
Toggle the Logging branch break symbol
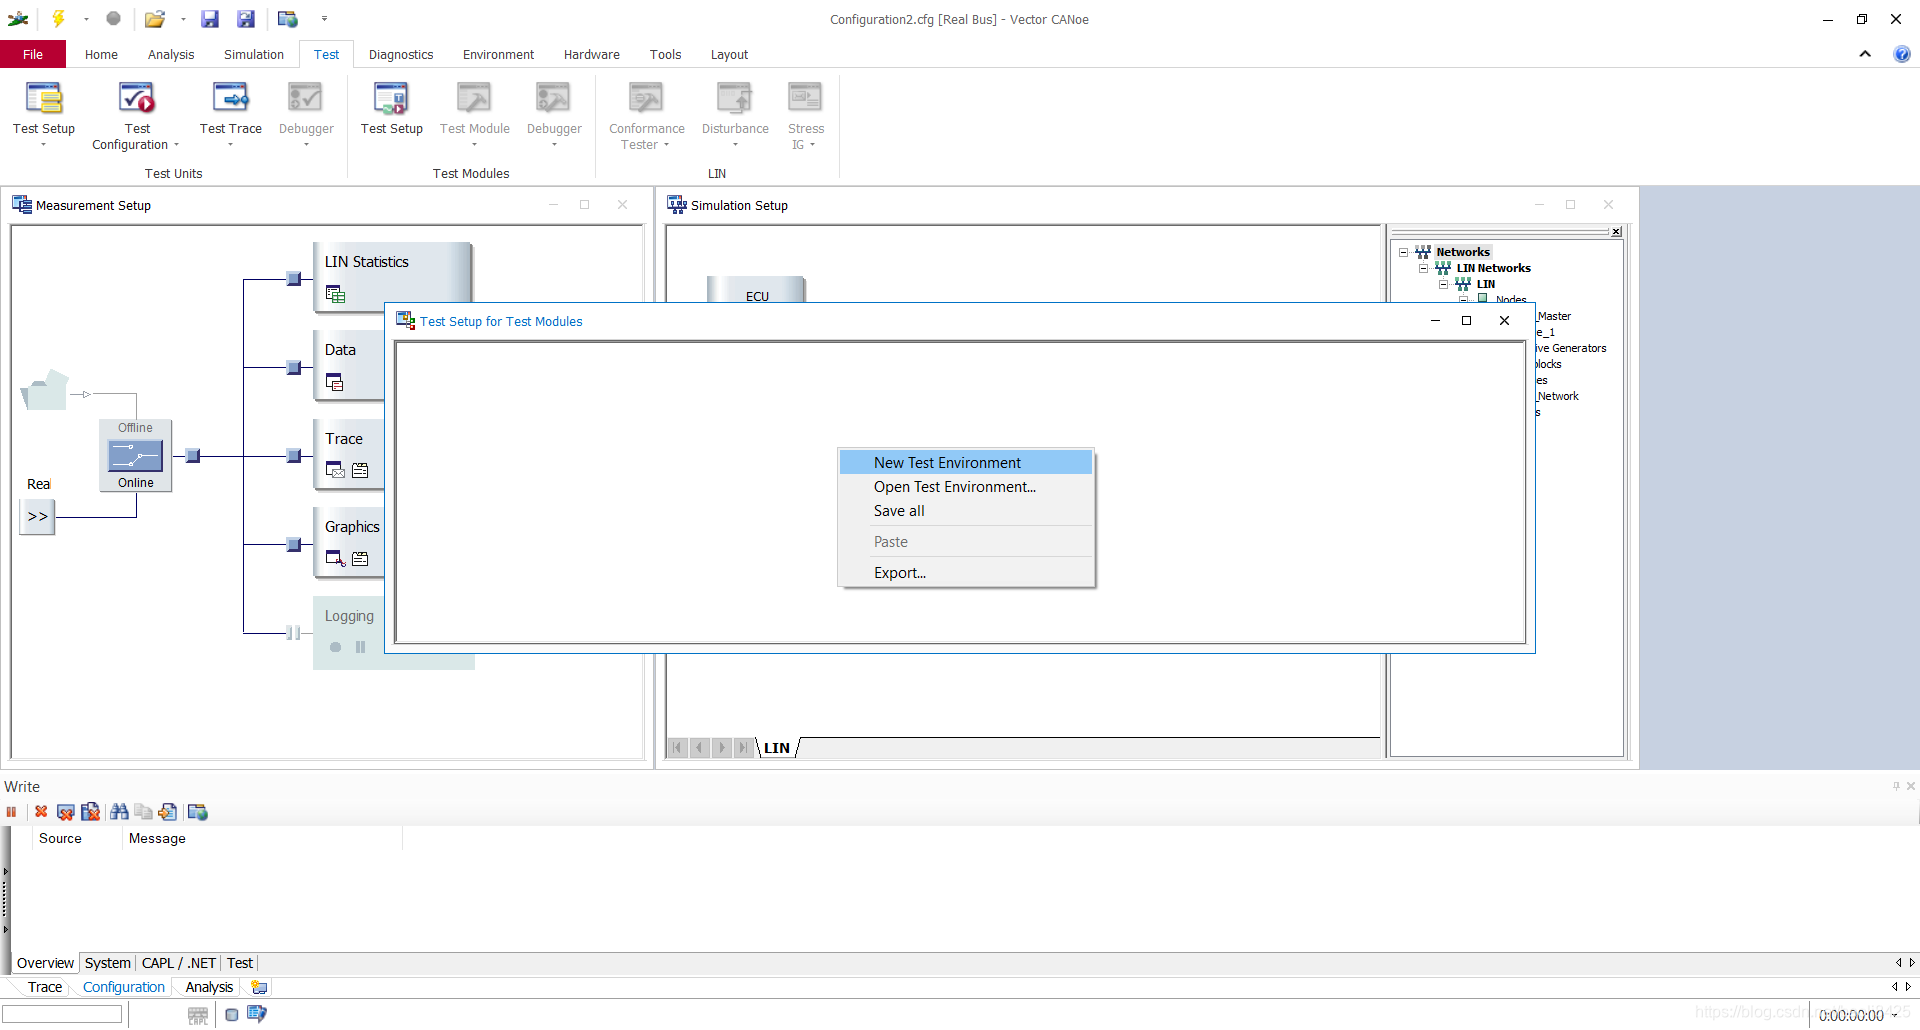tap(293, 633)
